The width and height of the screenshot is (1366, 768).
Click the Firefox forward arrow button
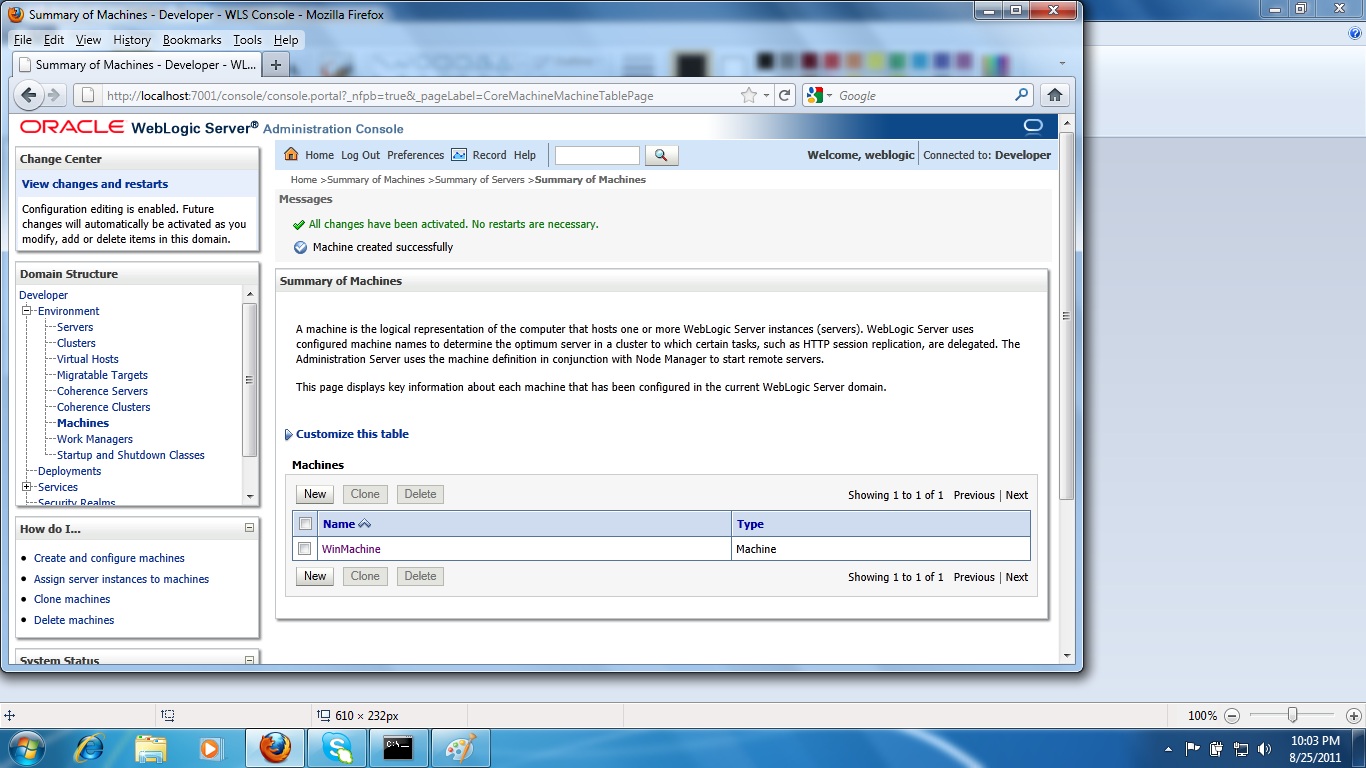tap(54, 95)
